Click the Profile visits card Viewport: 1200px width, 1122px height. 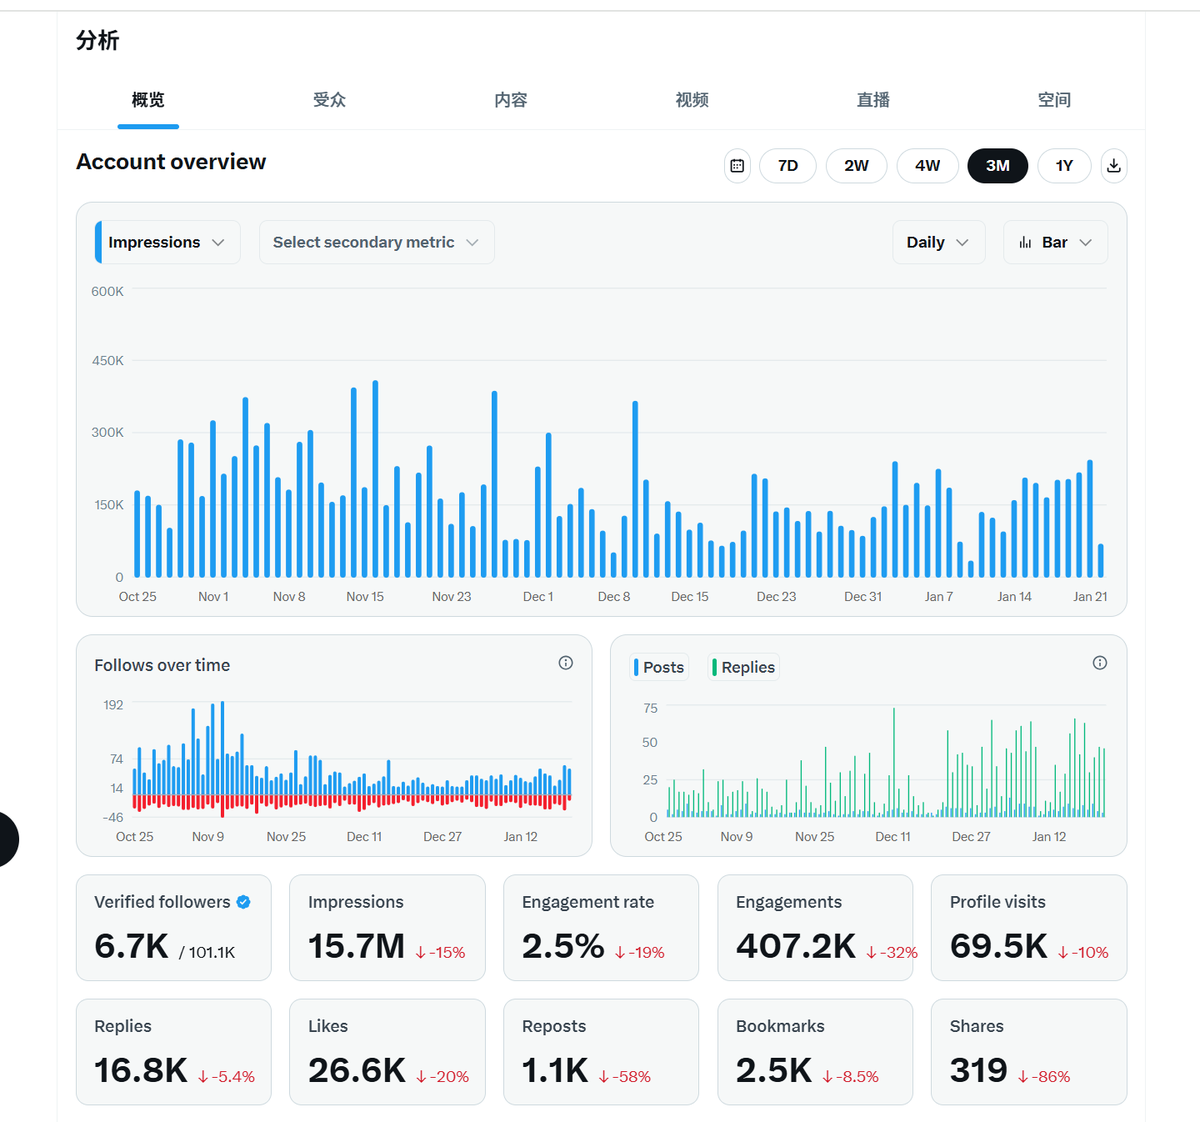(1028, 928)
